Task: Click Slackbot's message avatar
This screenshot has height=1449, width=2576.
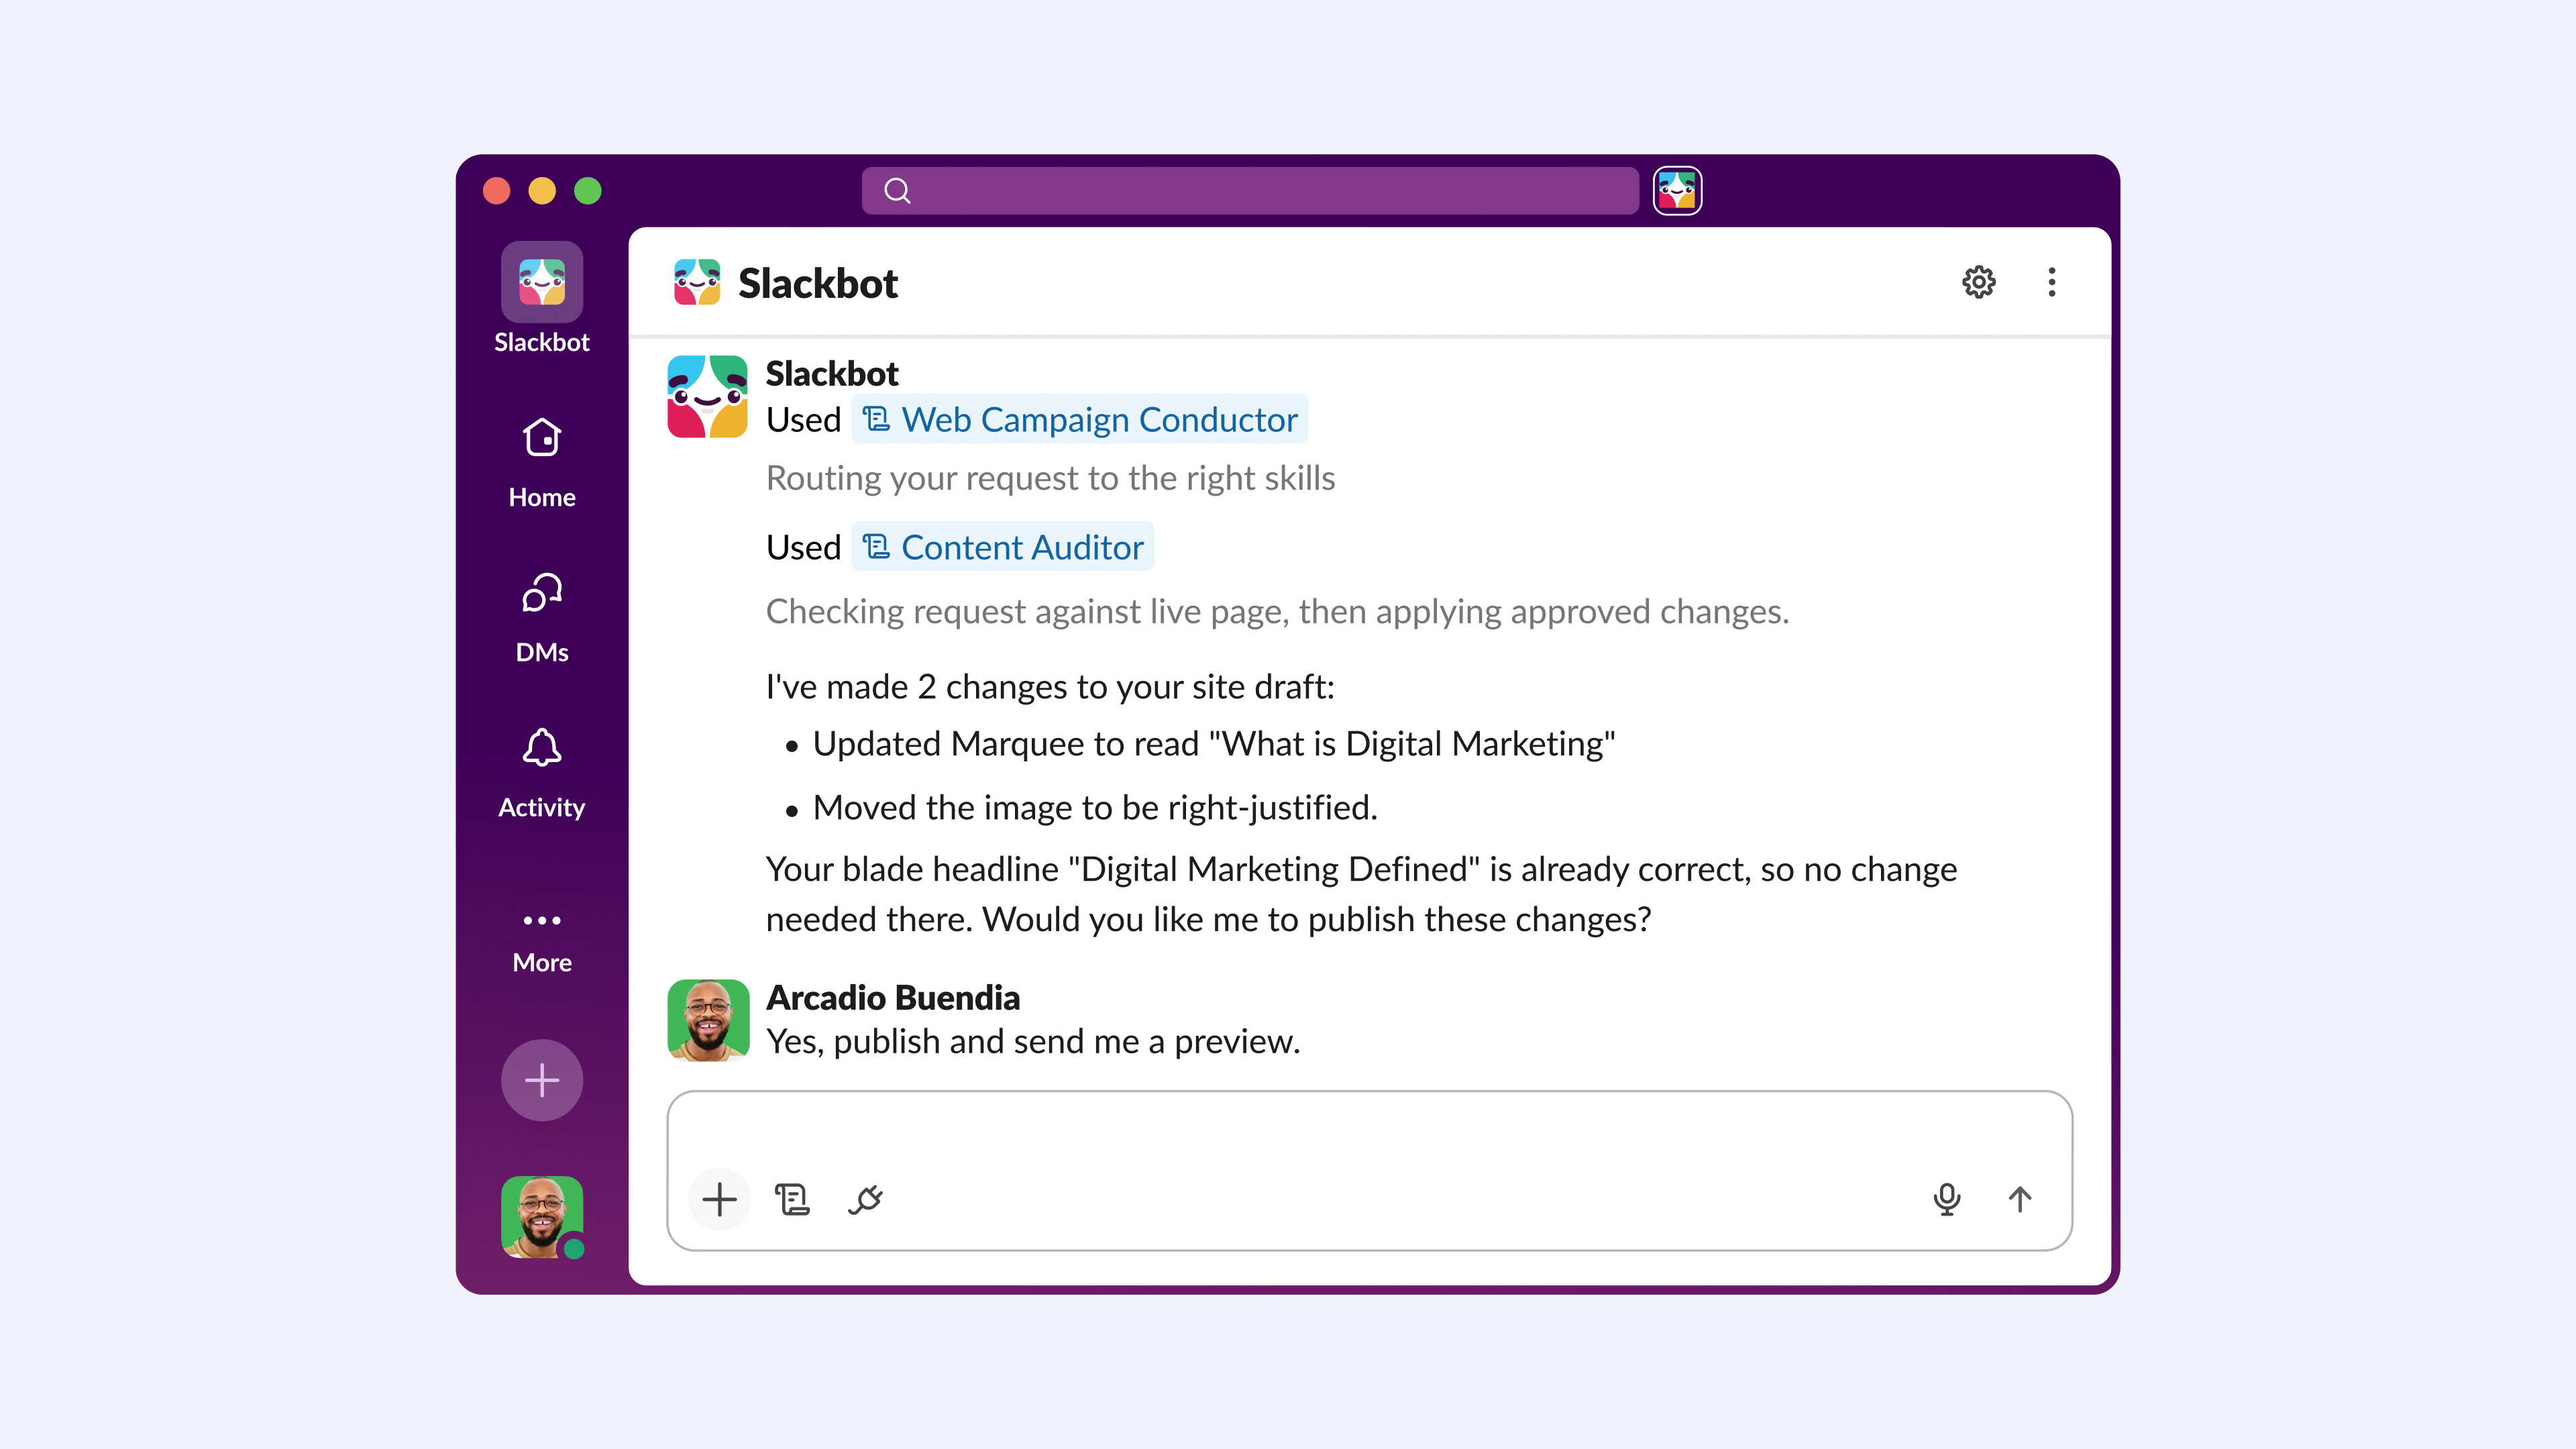Action: pyautogui.click(x=708, y=396)
